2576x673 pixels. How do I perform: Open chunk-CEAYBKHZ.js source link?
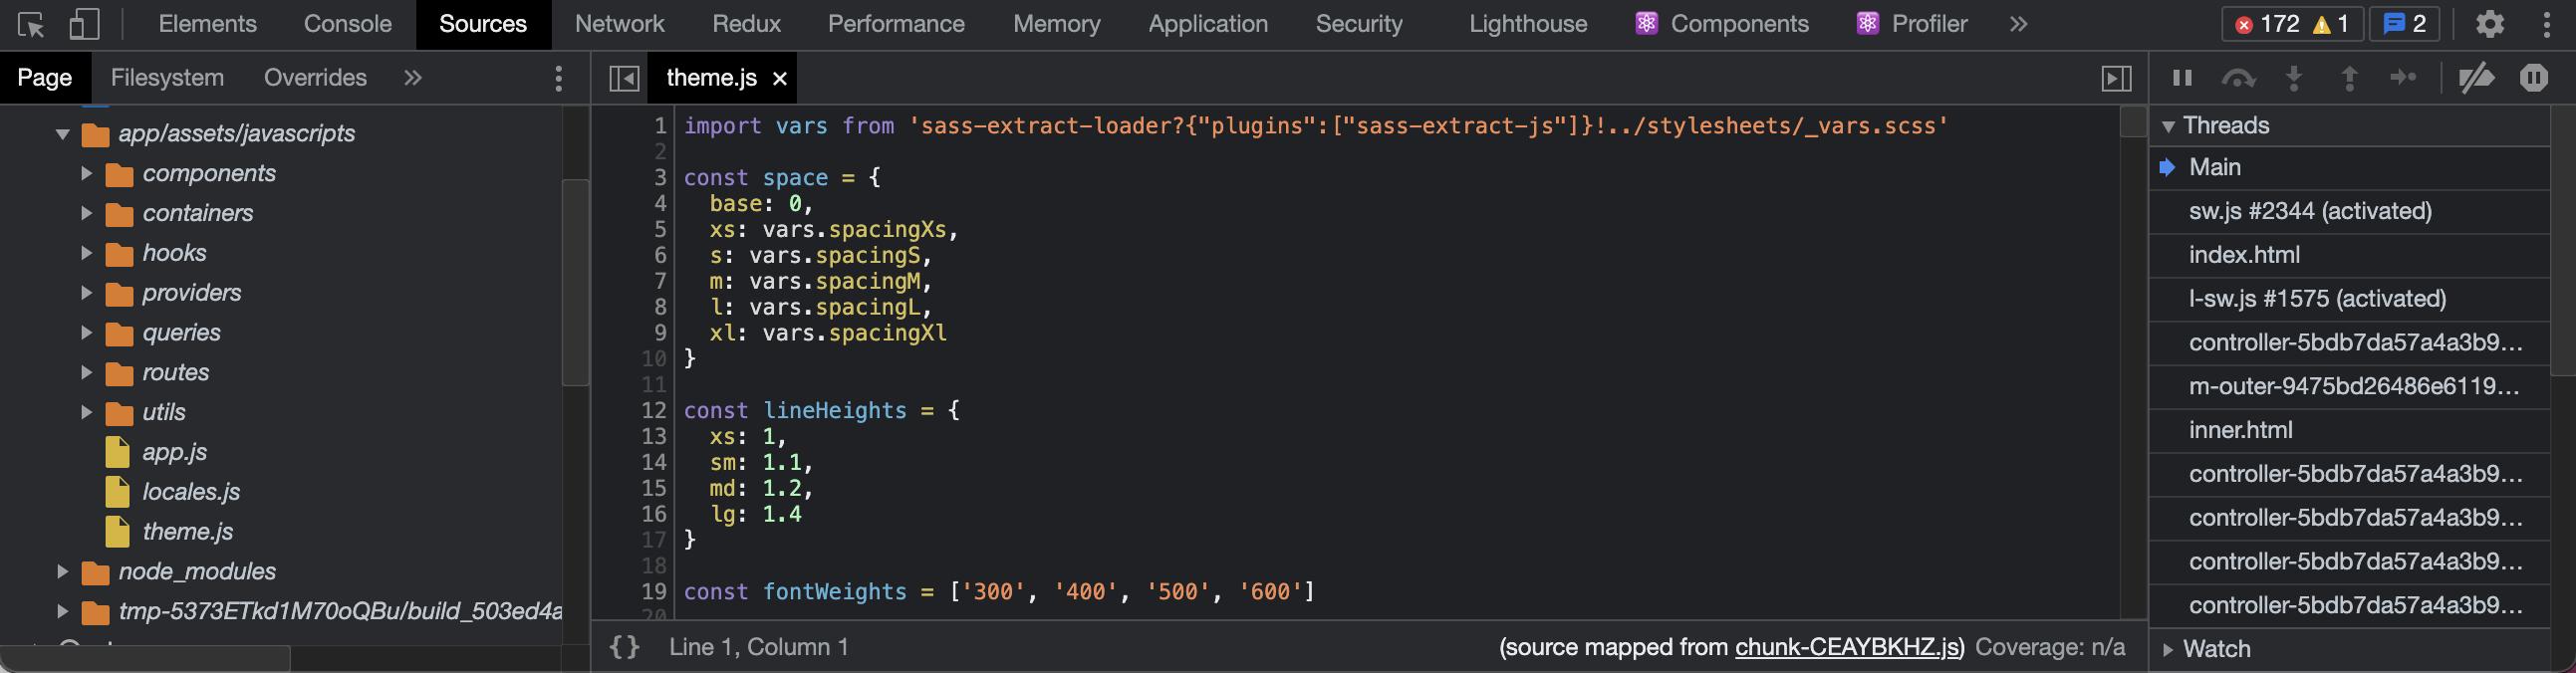pos(1848,647)
